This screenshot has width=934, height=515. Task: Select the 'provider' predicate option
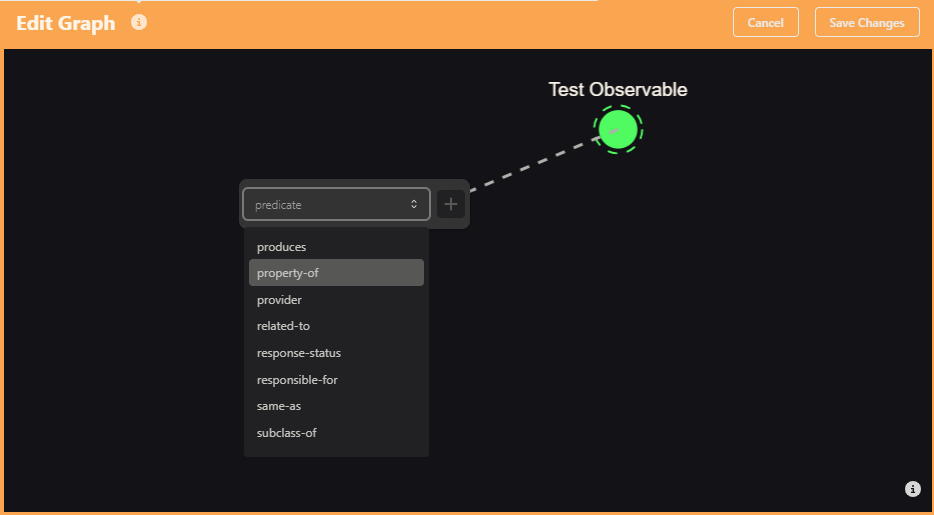tap(337, 299)
